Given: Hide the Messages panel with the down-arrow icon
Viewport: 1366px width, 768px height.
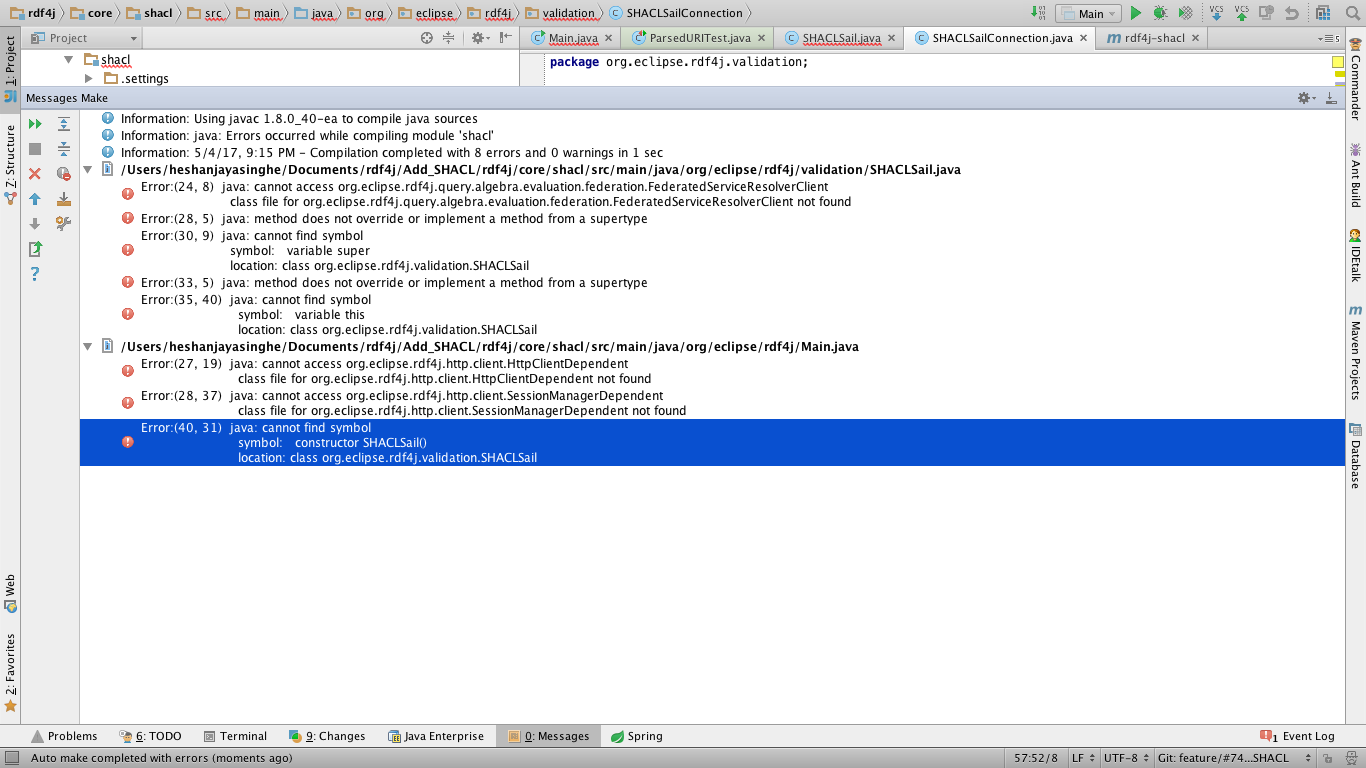Looking at the screenshot, I should [1331, 98].
